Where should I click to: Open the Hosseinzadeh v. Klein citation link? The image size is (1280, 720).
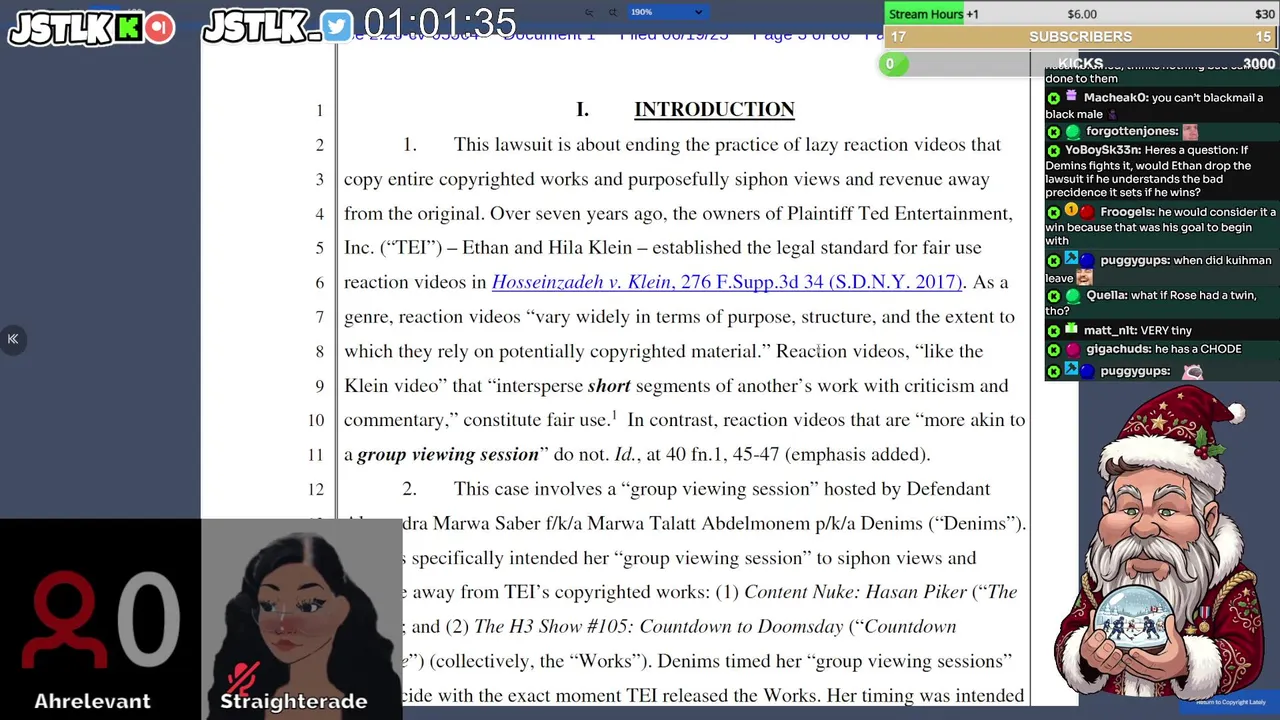coord(727,282)
